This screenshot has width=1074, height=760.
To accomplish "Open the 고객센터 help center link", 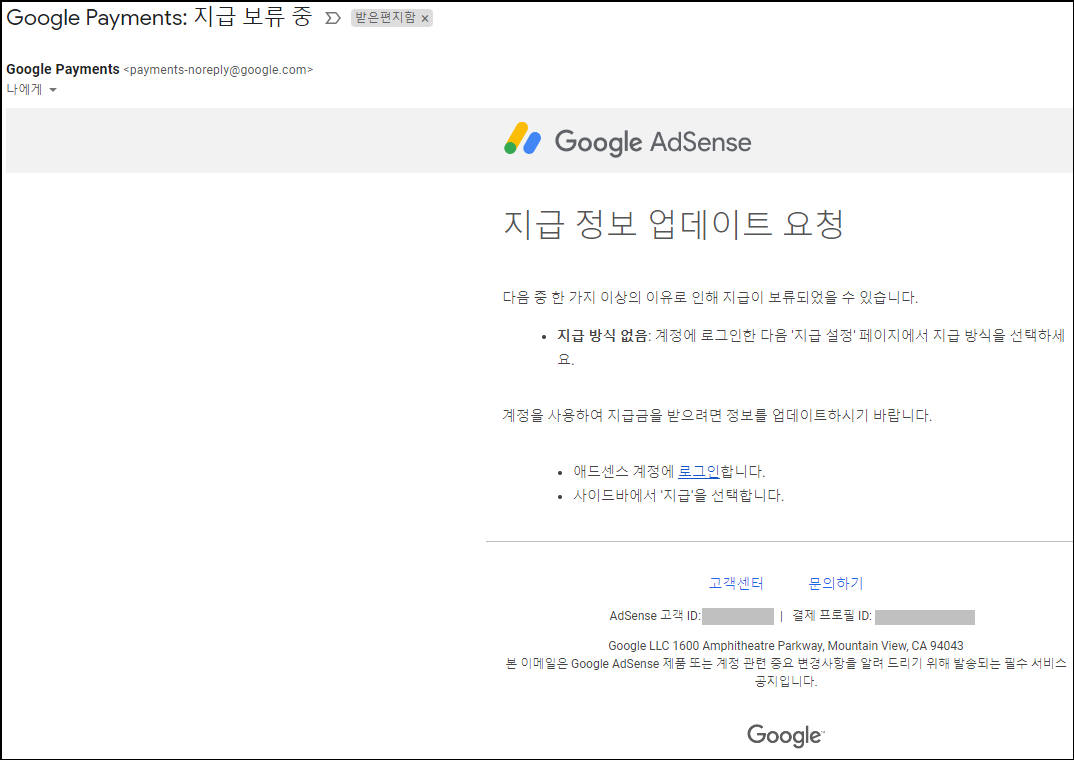I will pos(736,583).
